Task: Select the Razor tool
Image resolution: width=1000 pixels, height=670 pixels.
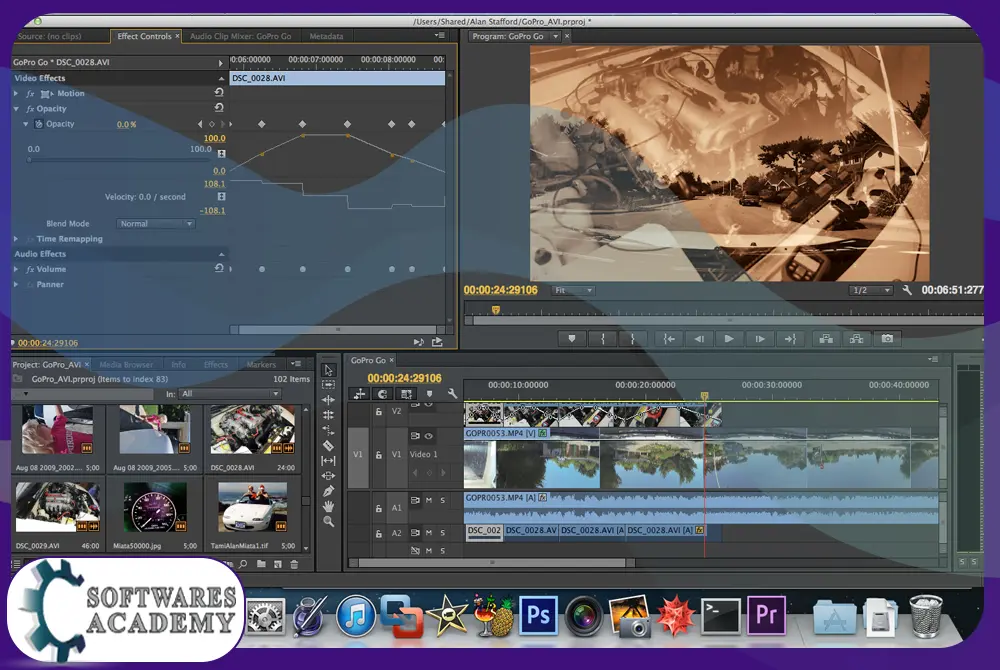Action: [328, 446]
